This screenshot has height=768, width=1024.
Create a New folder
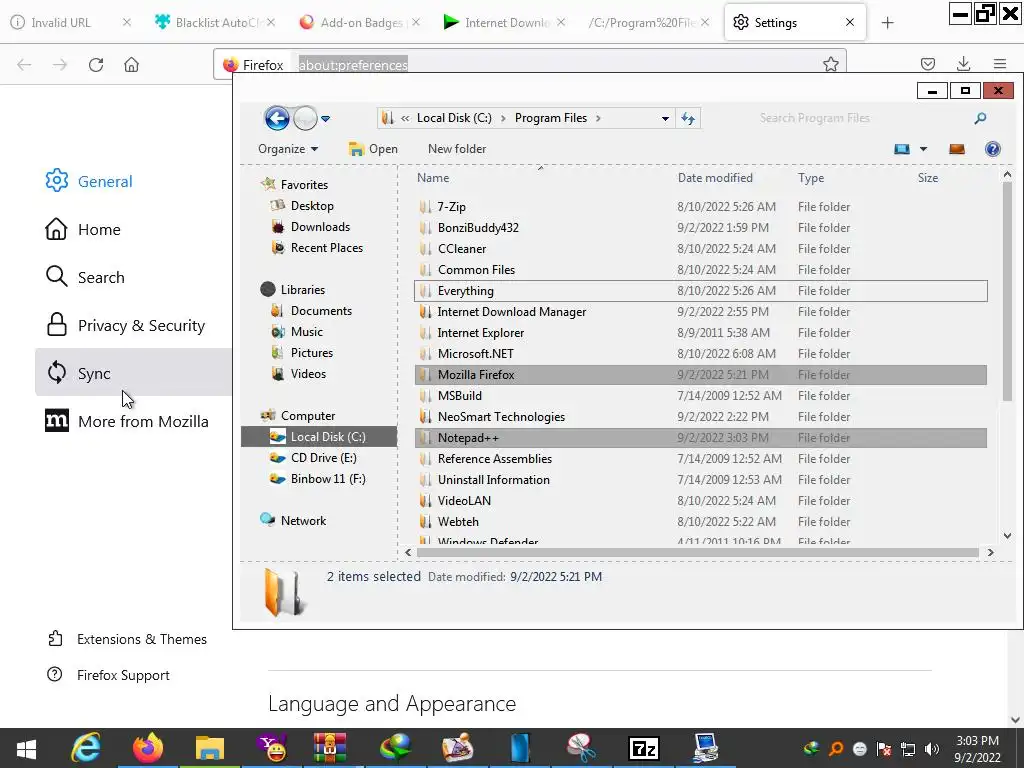pyautogui.click(x=456, y=149)
